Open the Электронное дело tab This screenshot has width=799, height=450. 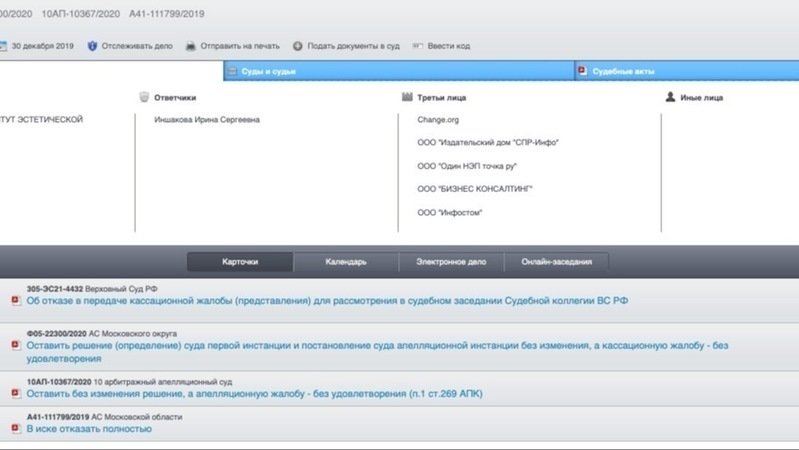click(x=450, y=262)
